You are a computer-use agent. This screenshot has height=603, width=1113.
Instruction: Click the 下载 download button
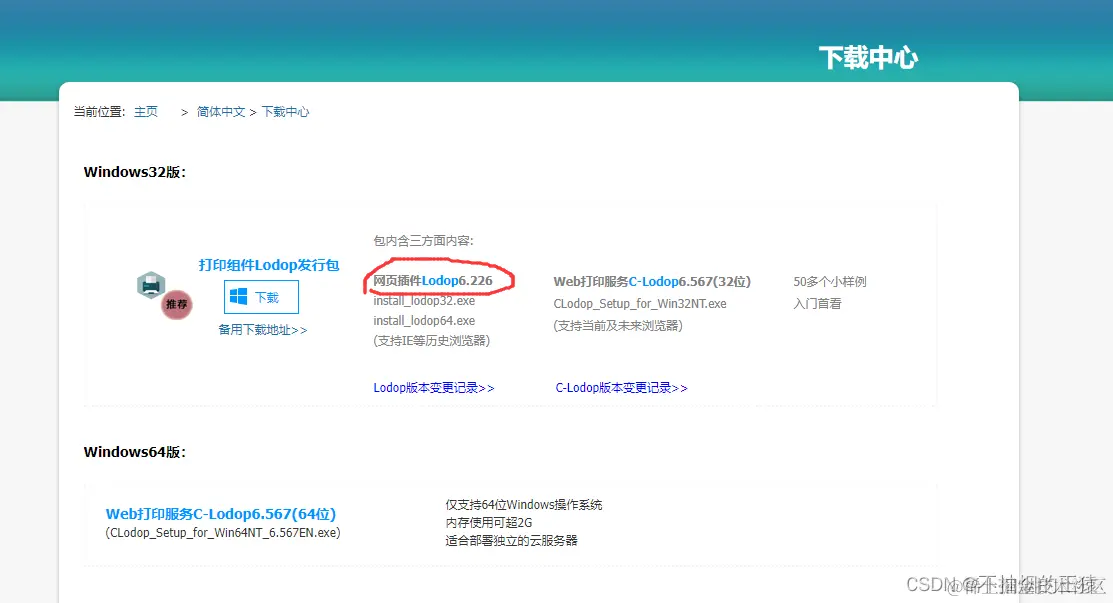click(261, 297)
